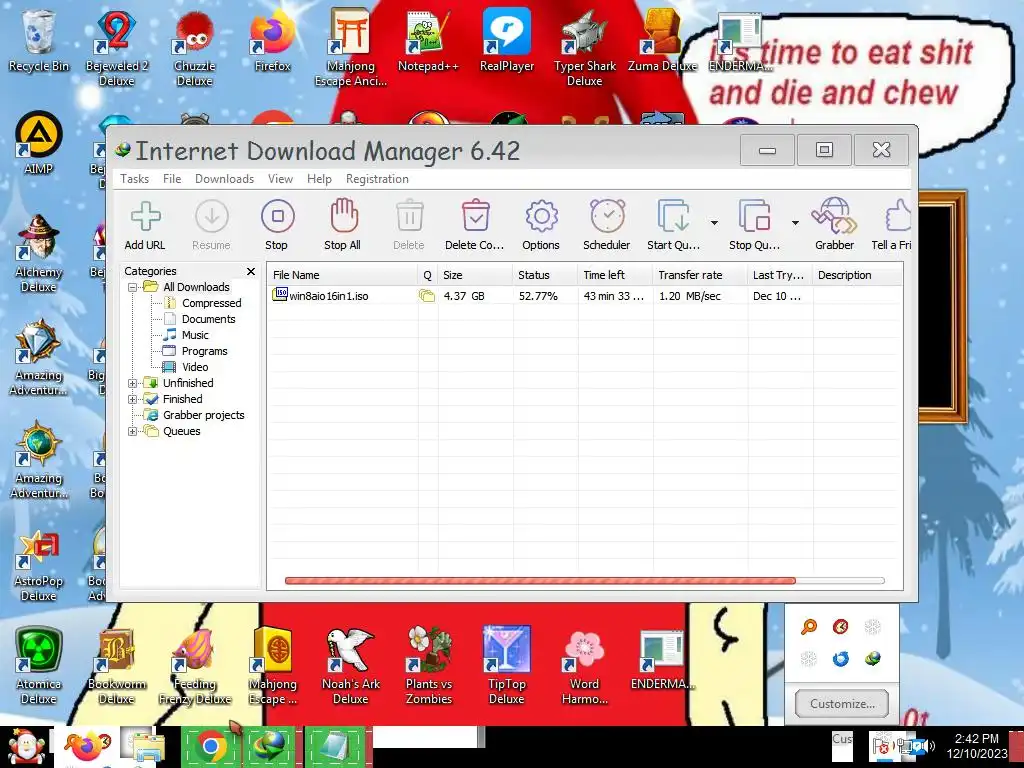Click the Chuzzle Deluxe desktop shortcut
The height and width of the screenshot is (768, 1024).
tap(194, 49)
